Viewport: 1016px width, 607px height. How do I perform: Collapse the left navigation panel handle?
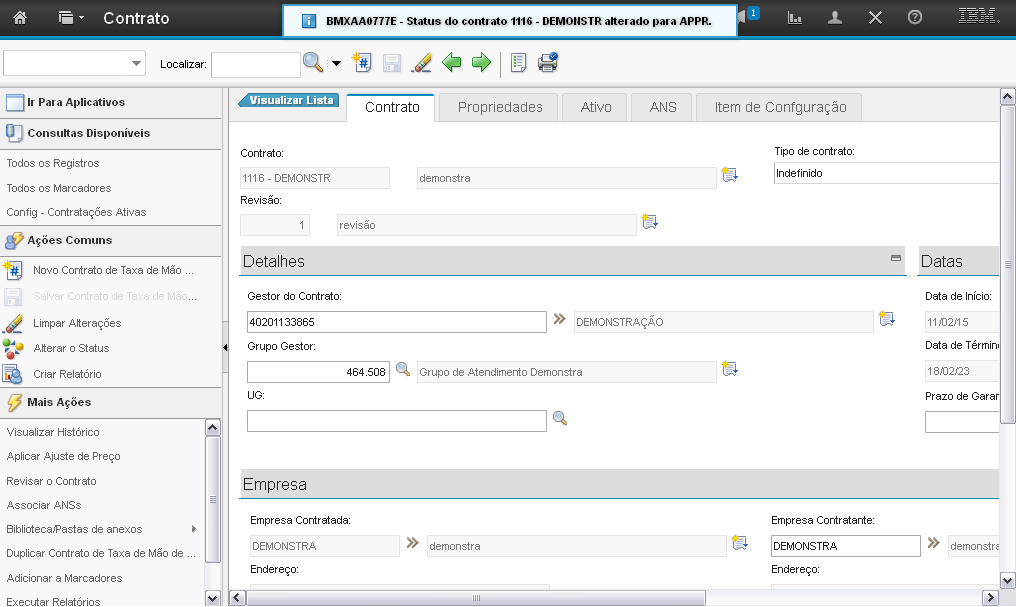pyautogui.click(x=225, y=348)
